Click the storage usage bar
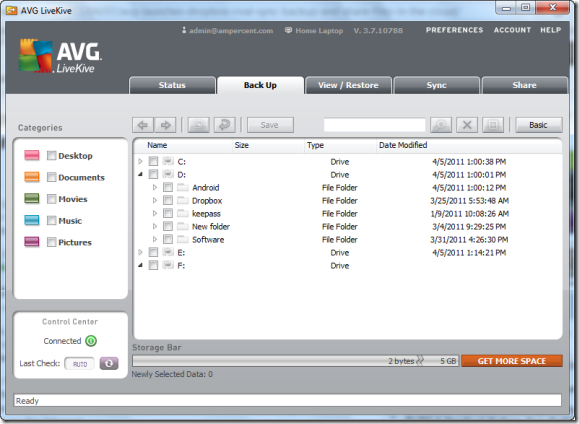Screen dimensions: 579x424 pos(295,361)
